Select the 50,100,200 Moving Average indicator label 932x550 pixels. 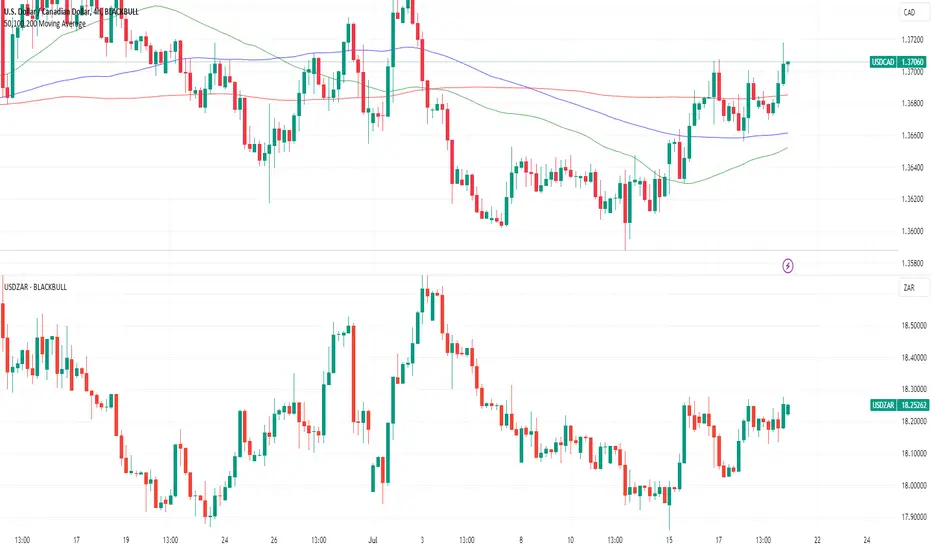[45, 24]
